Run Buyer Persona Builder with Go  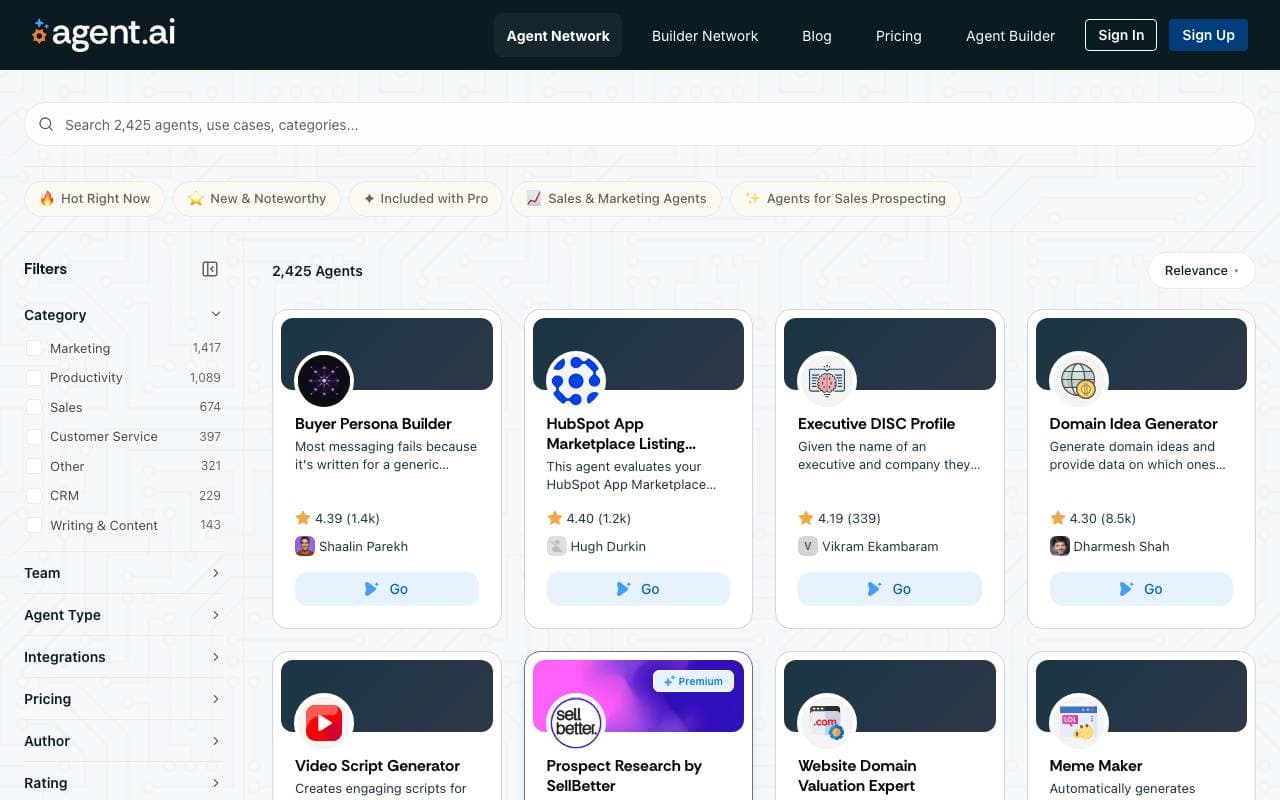click(x=387, y=589)
